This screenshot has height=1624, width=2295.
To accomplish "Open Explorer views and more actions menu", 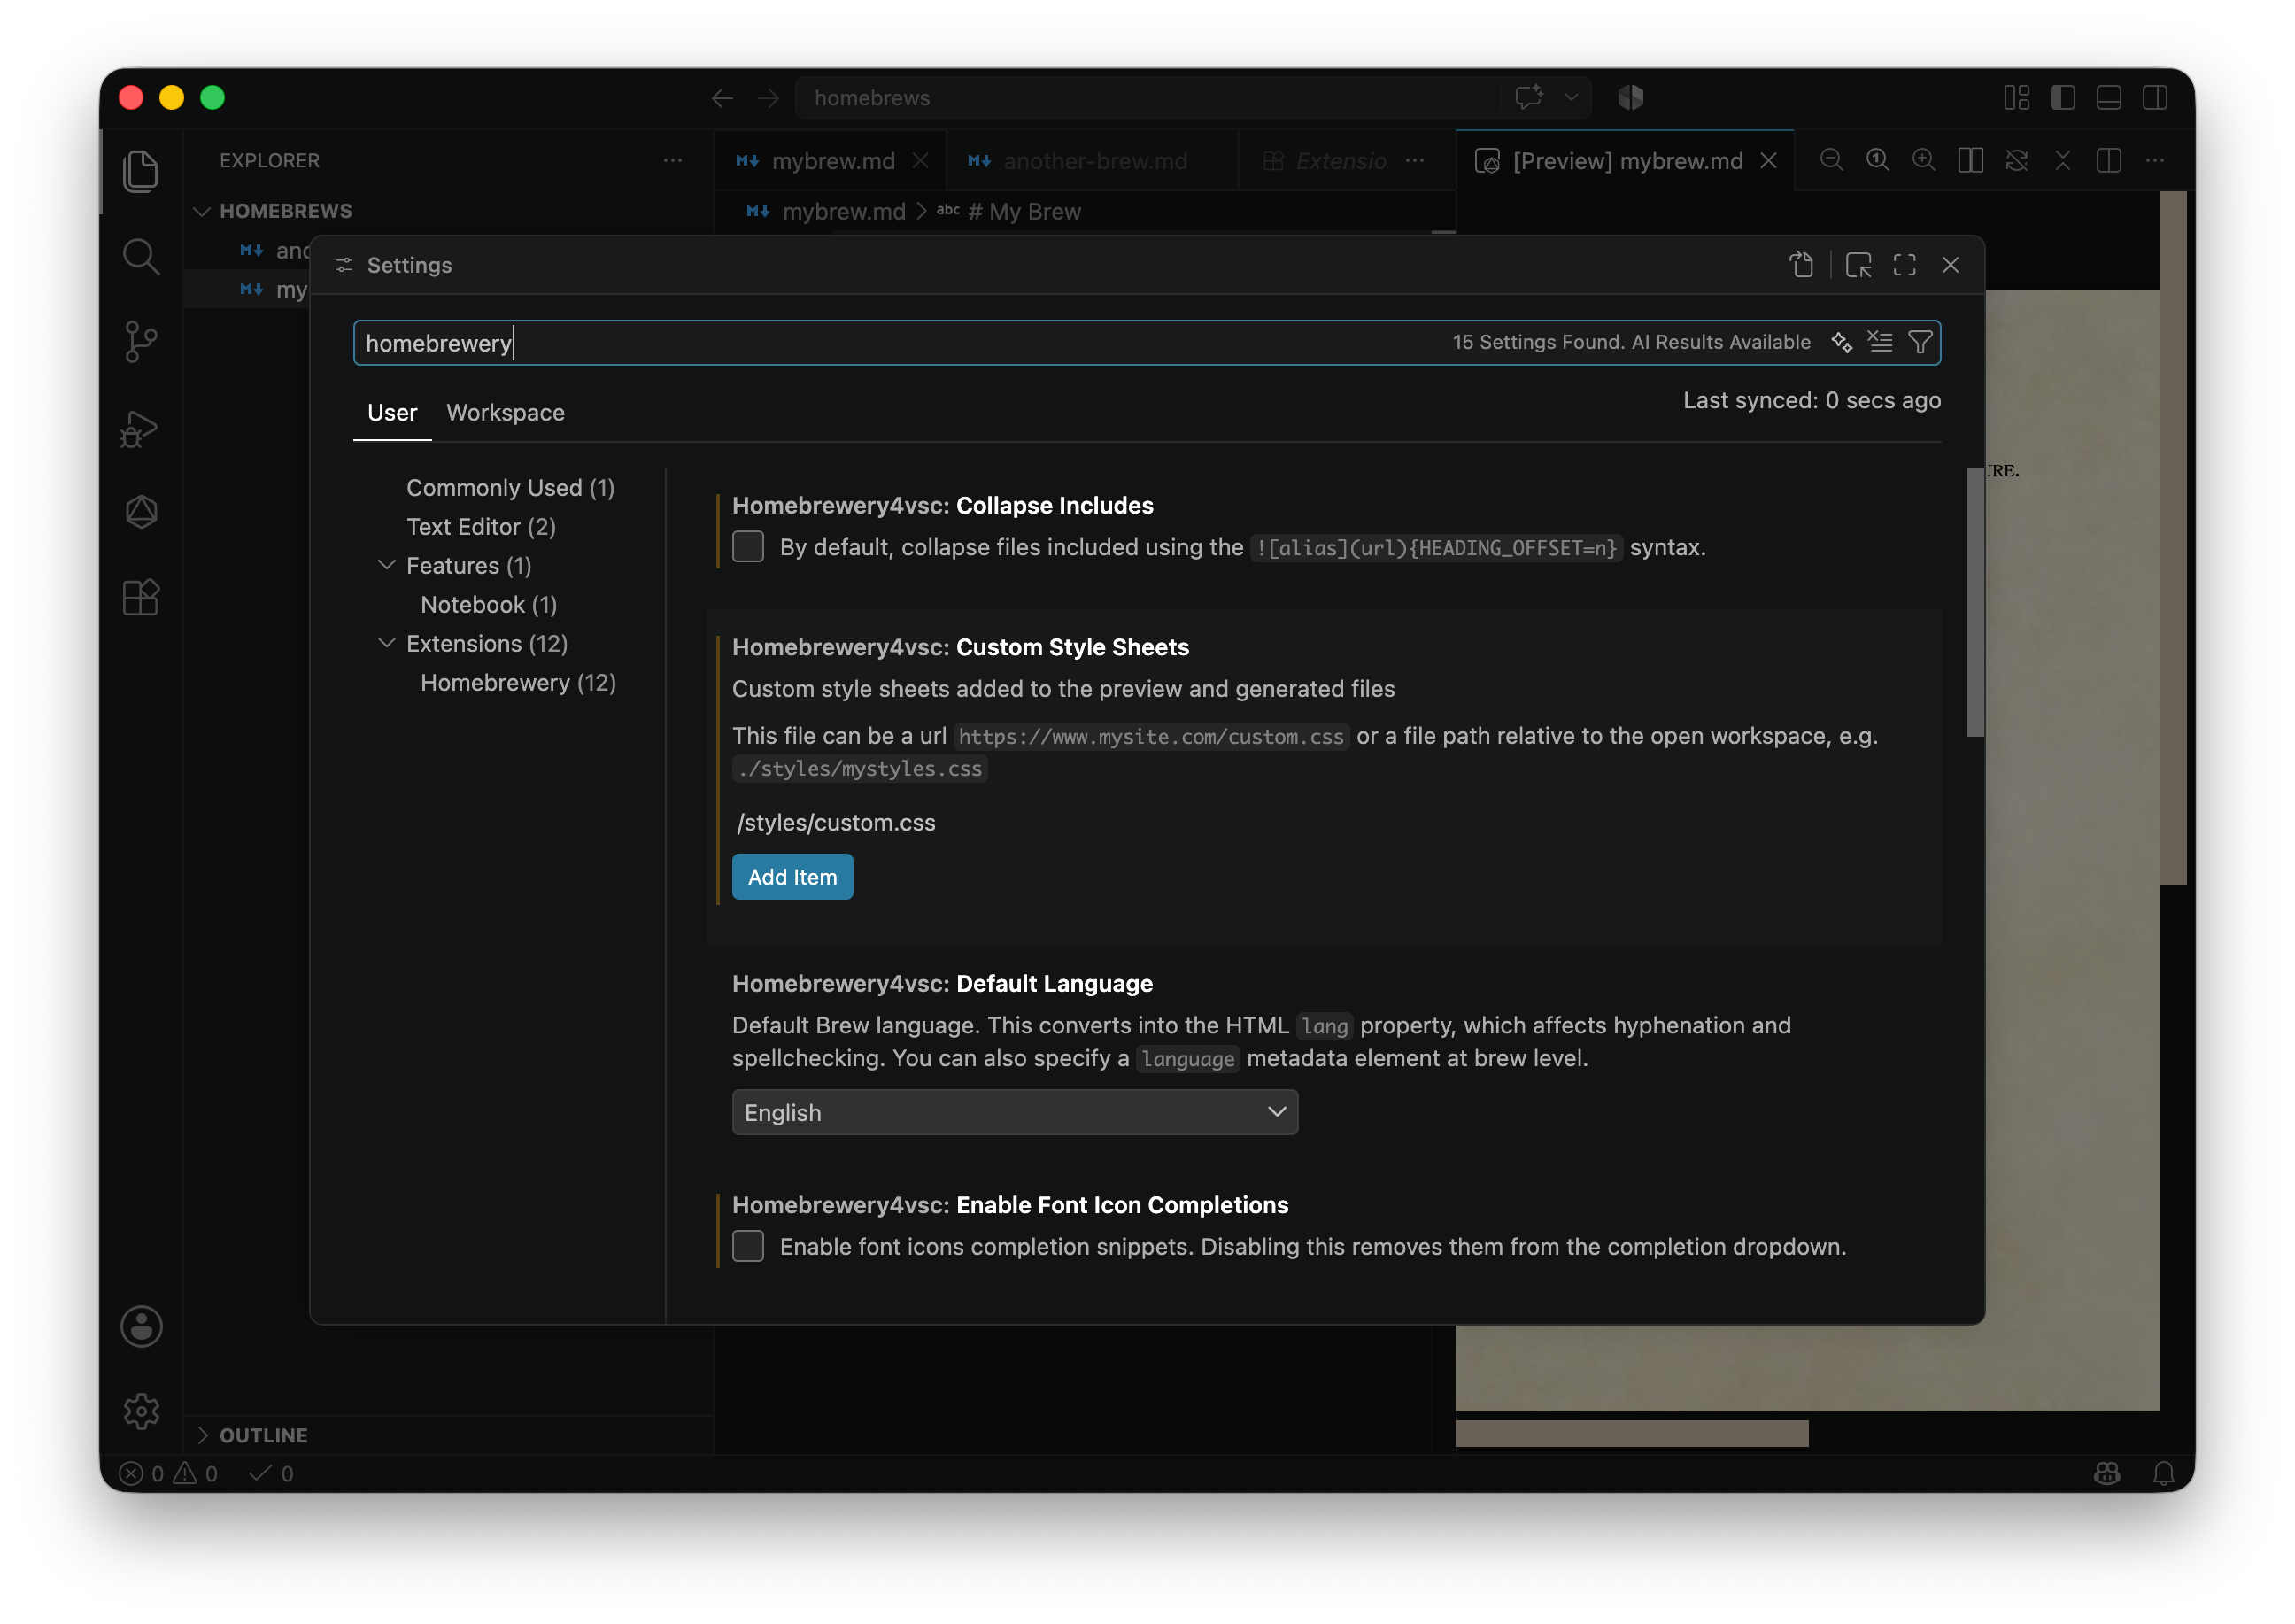I will (673, 161).
